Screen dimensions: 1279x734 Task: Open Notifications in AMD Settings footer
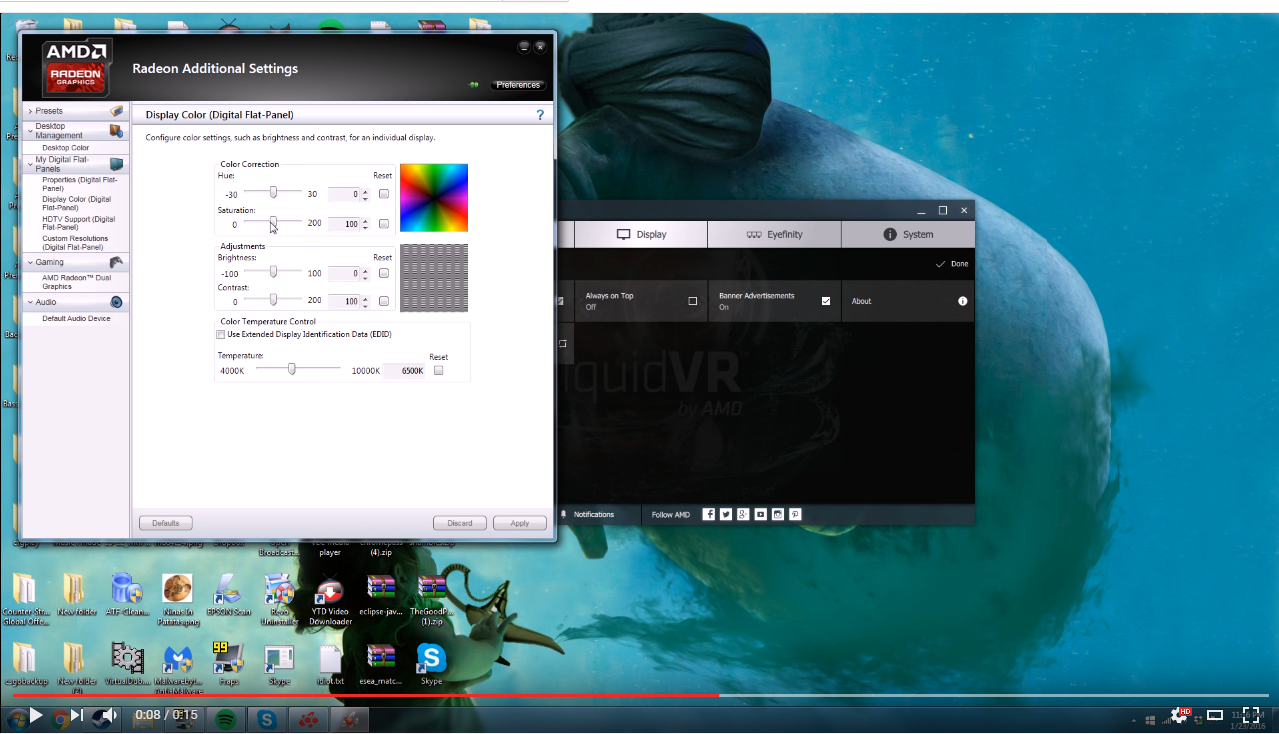[588, 514]
